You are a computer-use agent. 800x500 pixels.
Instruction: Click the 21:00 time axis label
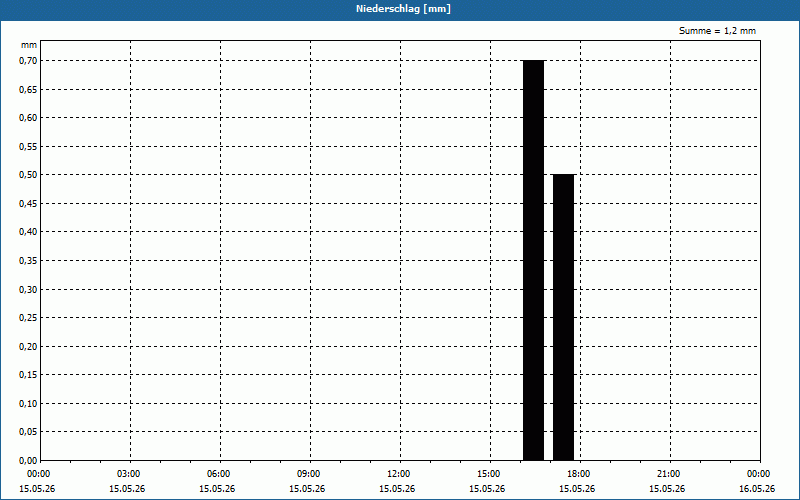point(670,474)
